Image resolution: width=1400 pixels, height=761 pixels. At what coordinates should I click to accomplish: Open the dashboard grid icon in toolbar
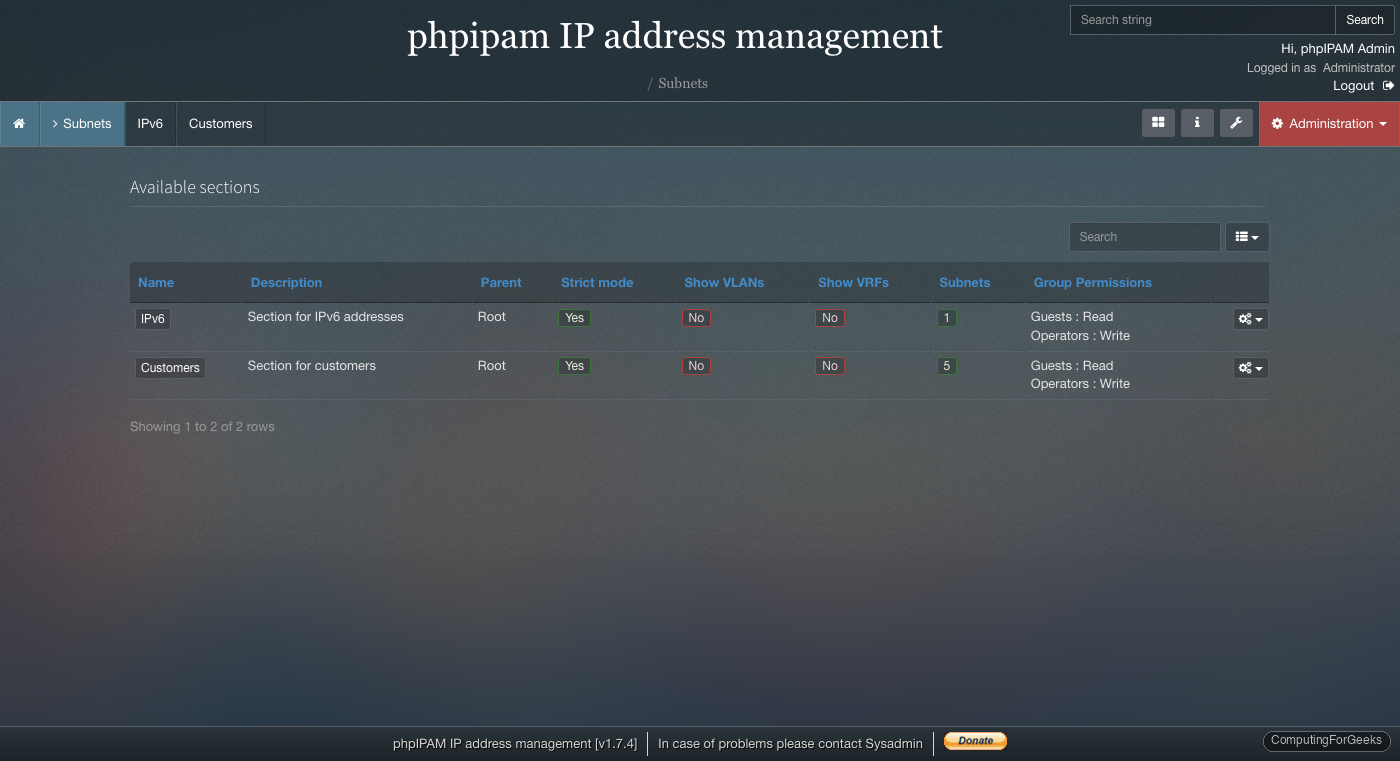[1158, 123]
